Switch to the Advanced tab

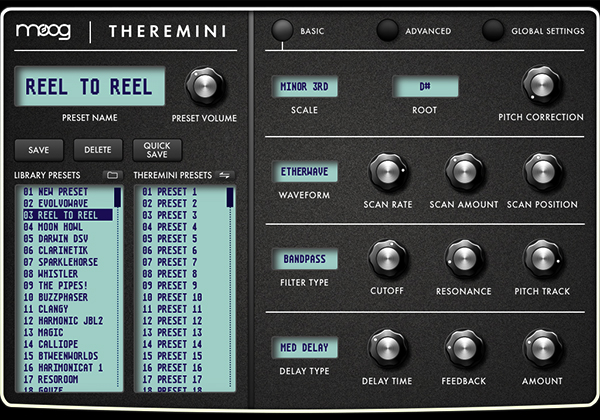388,31
